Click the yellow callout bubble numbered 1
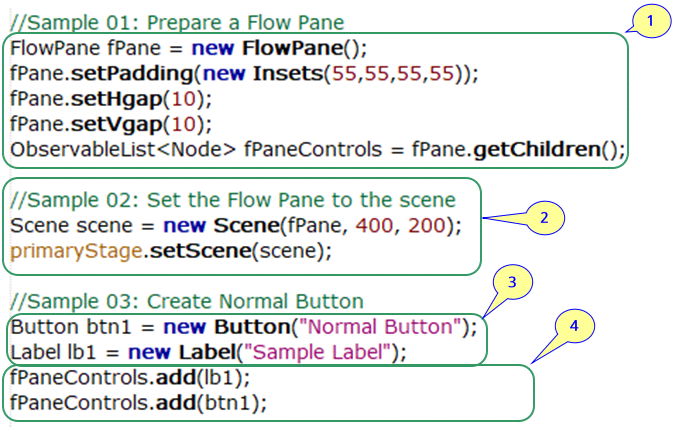 (650, 20)
